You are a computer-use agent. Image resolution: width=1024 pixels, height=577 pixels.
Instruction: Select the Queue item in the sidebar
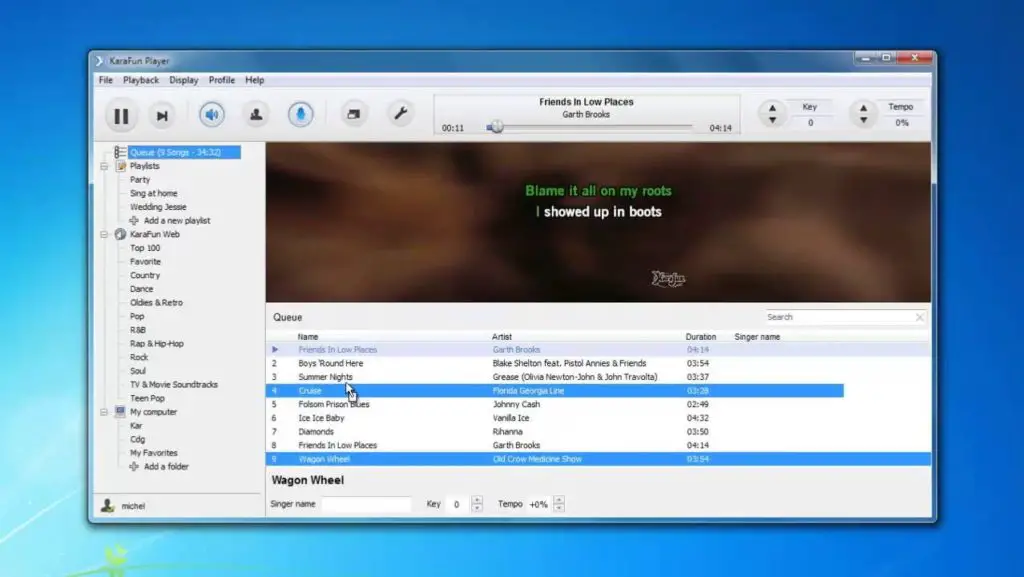184,152
